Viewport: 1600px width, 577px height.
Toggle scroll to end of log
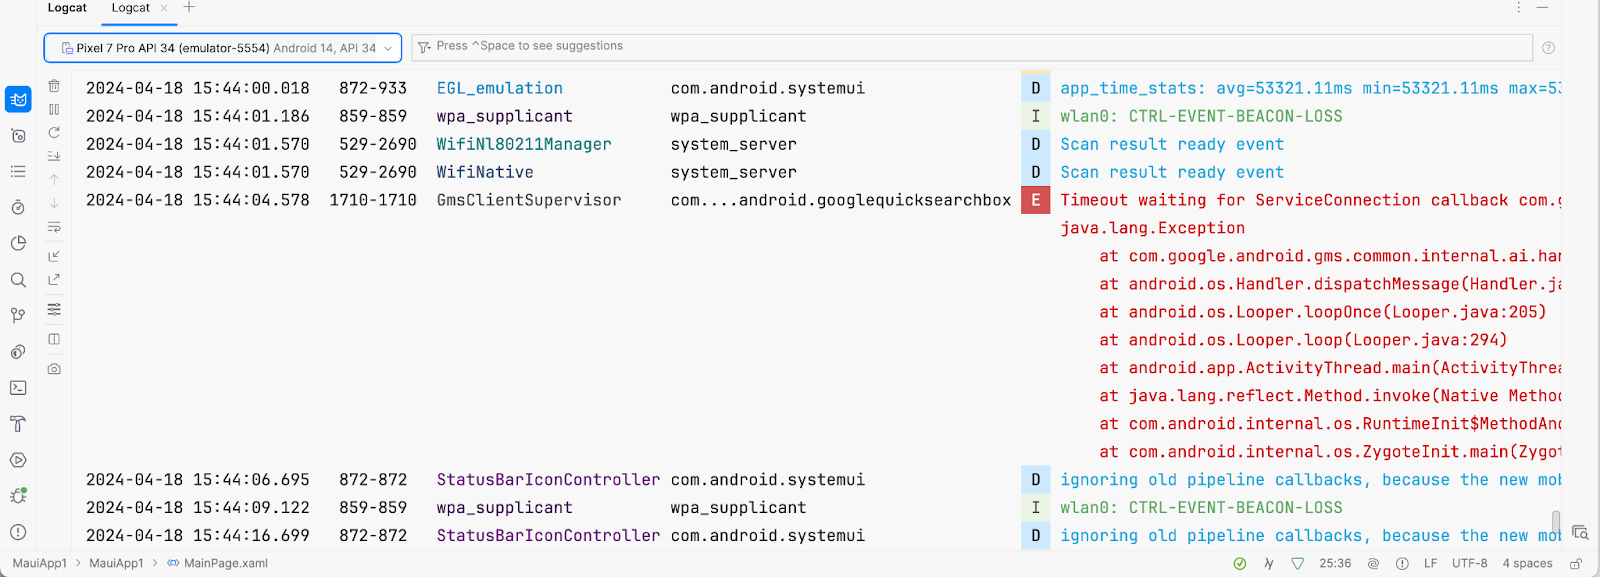click(x=54, y=156)
